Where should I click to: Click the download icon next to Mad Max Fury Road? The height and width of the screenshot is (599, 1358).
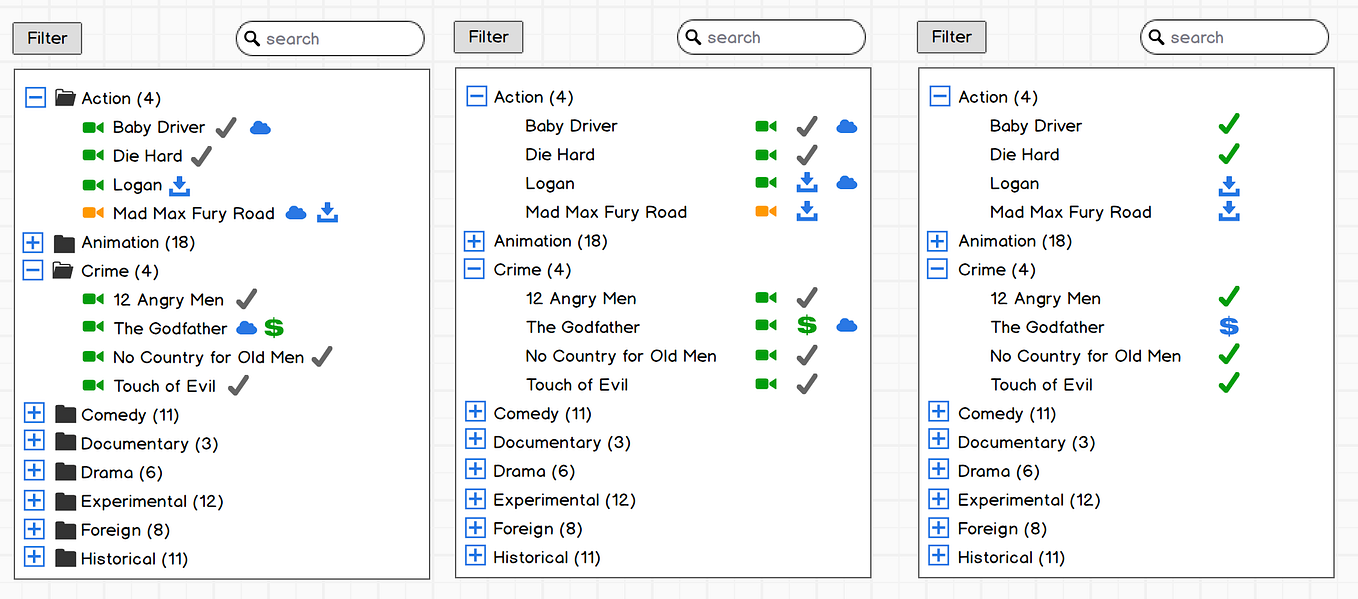(327, 213)
